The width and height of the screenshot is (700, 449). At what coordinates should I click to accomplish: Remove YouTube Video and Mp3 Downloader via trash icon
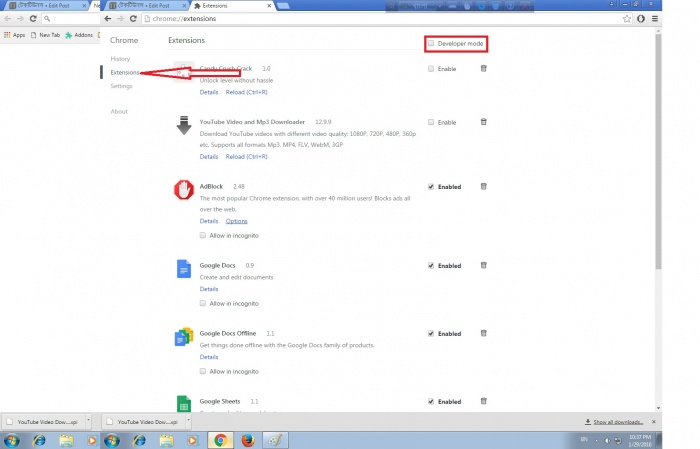click(483, 122)
